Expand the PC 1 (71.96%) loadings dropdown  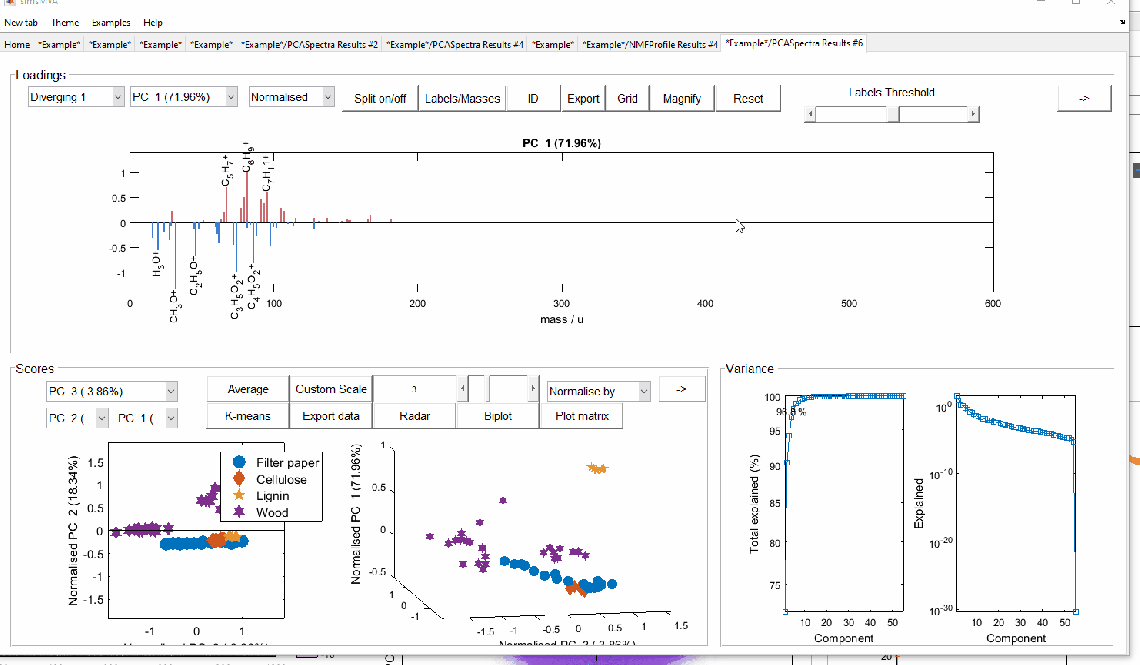click(185, 97)
